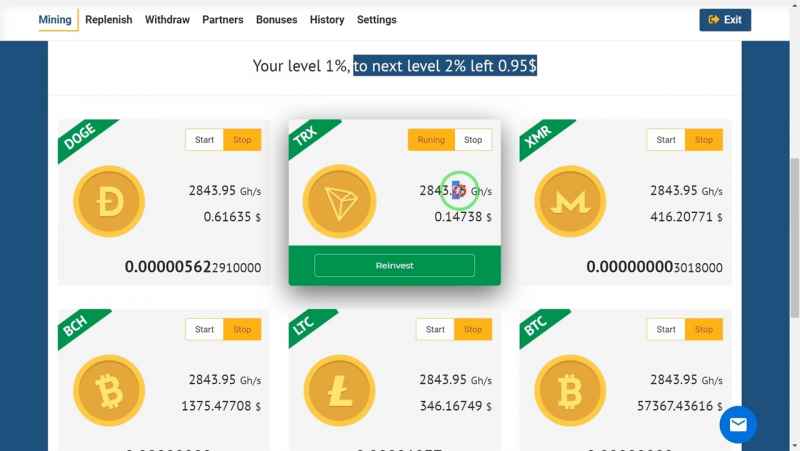
Task: Click the Dogecoin coin icon
Action: tap(109, 201)
